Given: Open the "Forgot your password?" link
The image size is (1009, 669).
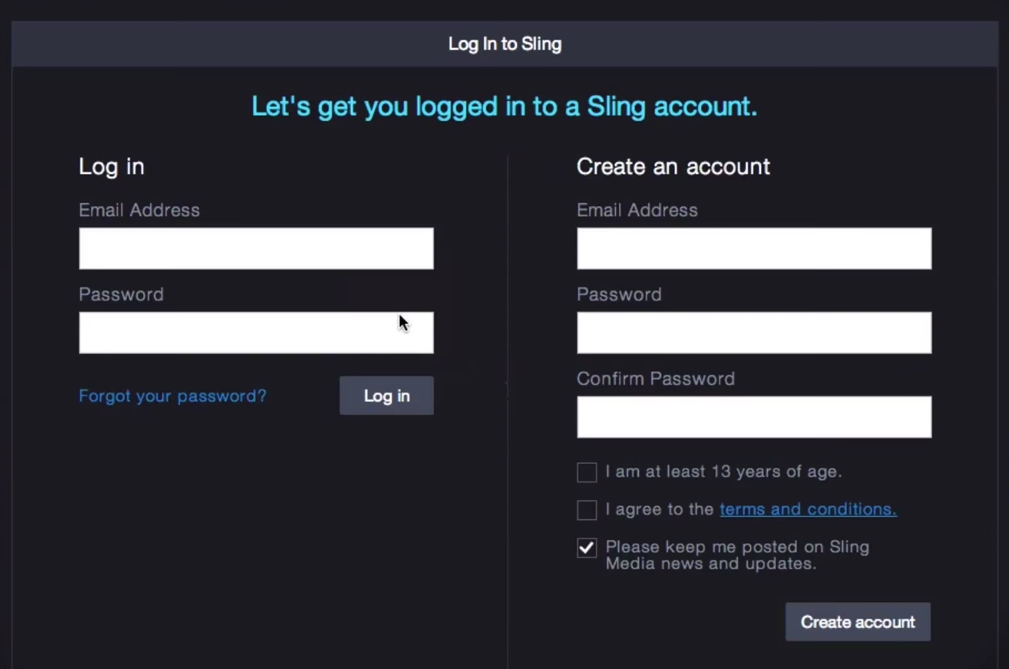Looking at the screenshot, I should [172, 395].
